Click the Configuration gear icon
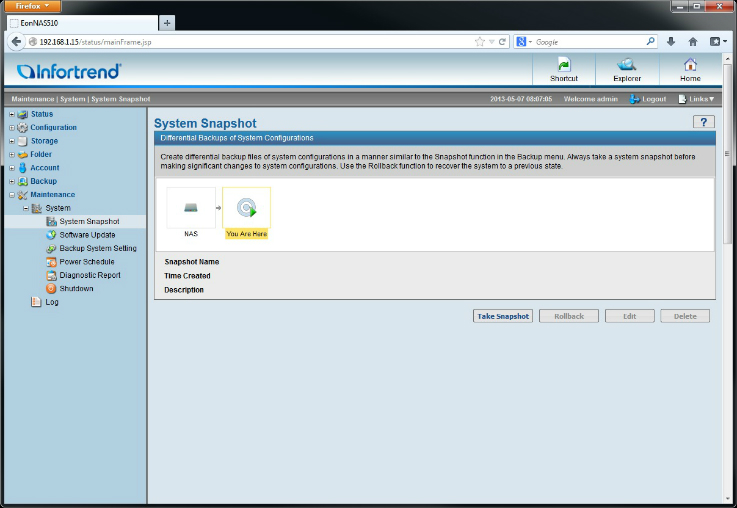 point(22,128)
